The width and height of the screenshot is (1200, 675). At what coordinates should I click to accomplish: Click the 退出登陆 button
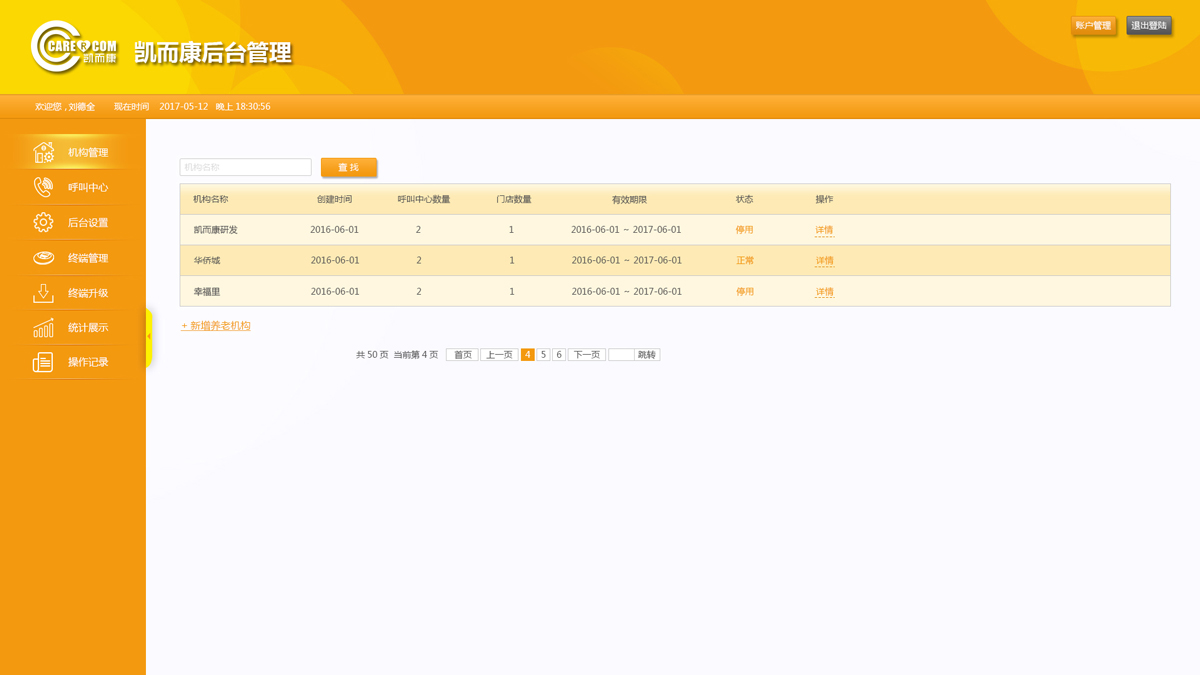coord(1149,26)
